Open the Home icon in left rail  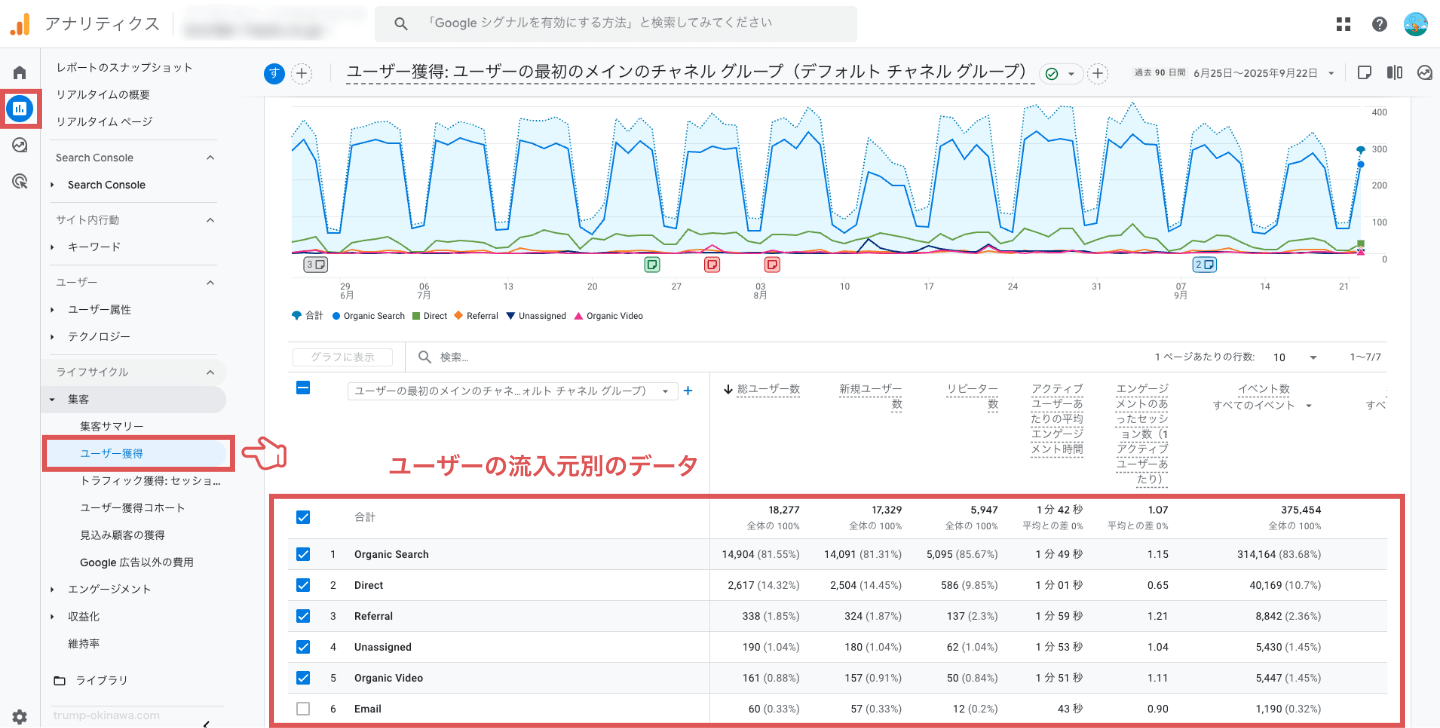pyautogui.click(x=19, y=72)
